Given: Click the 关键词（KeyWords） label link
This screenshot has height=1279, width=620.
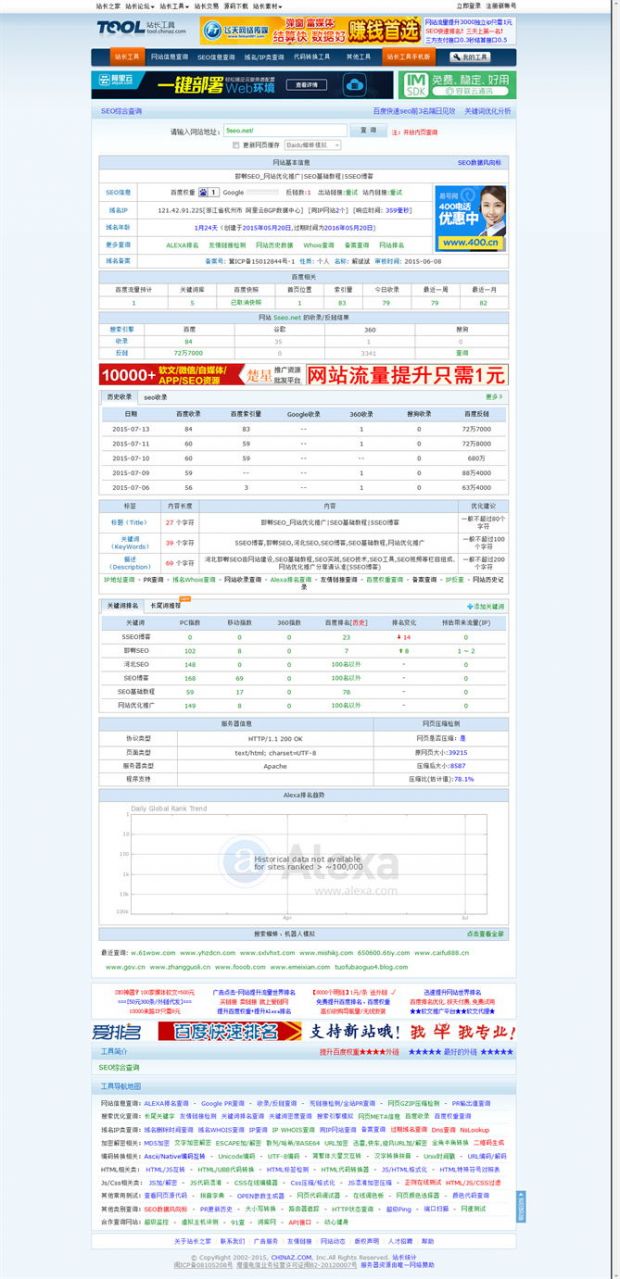Looking at the screenshot, I should pos(130,543).
